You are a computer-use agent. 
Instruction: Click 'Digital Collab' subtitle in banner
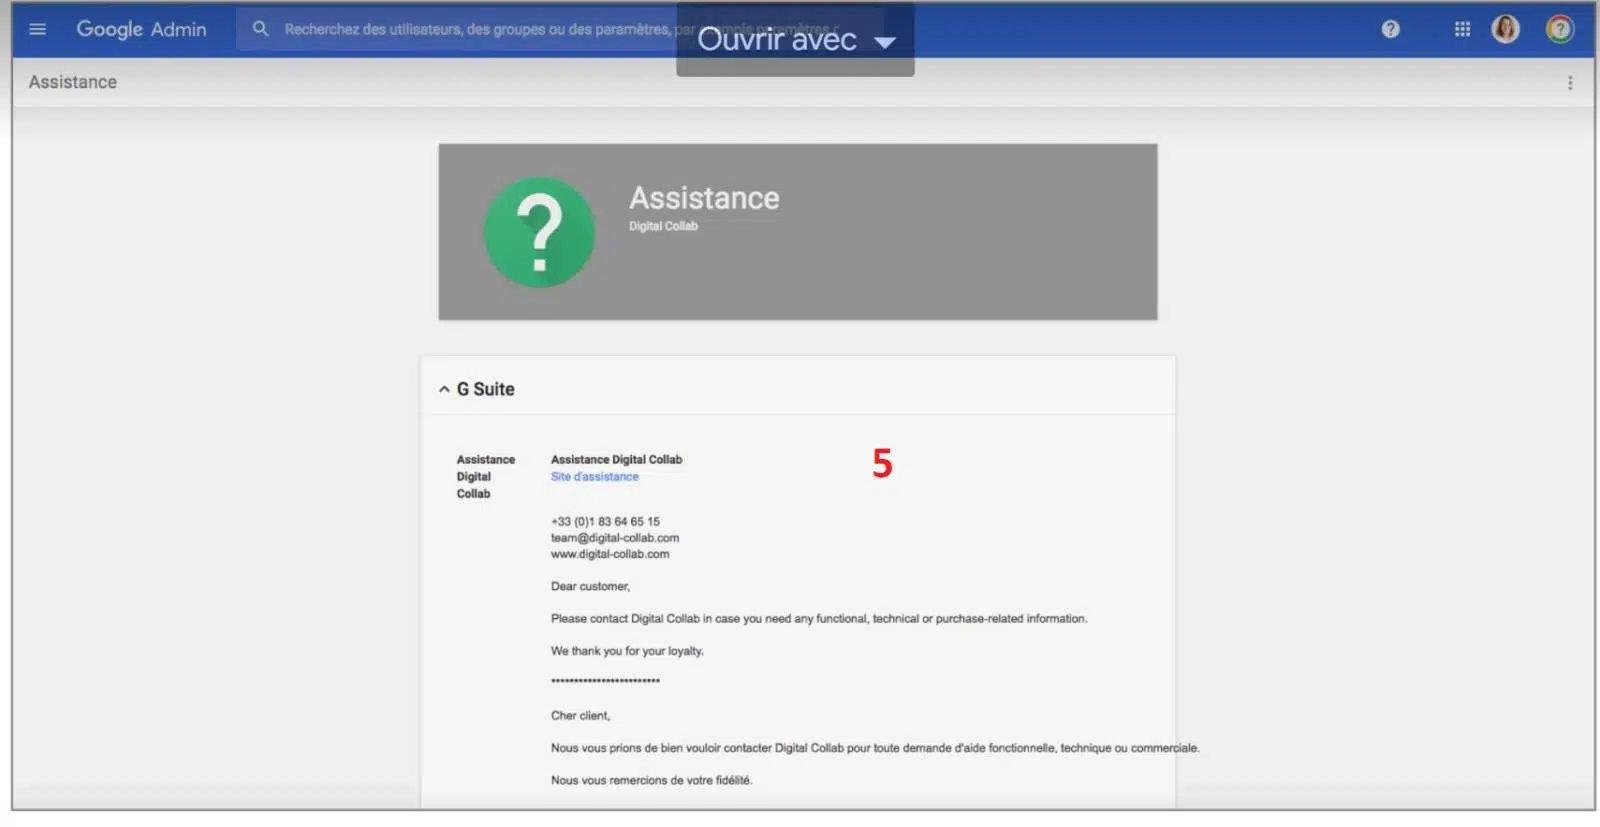click(x=663, y=226)
